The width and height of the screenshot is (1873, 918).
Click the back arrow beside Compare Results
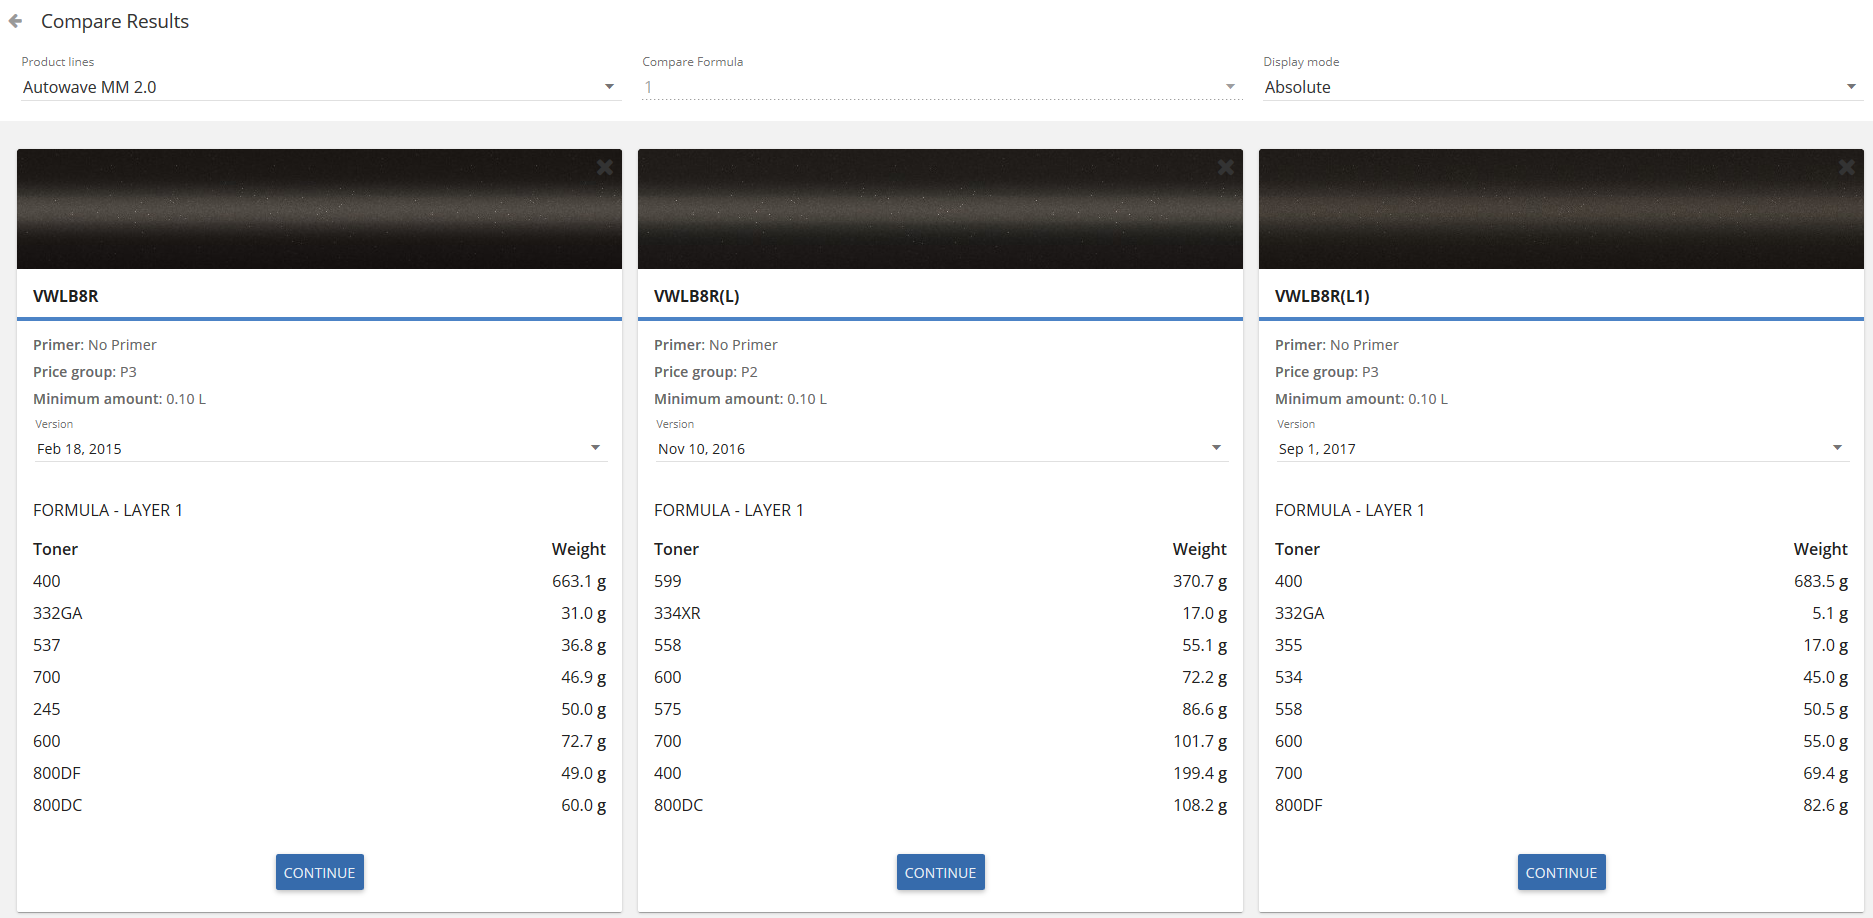click(15, 21)
